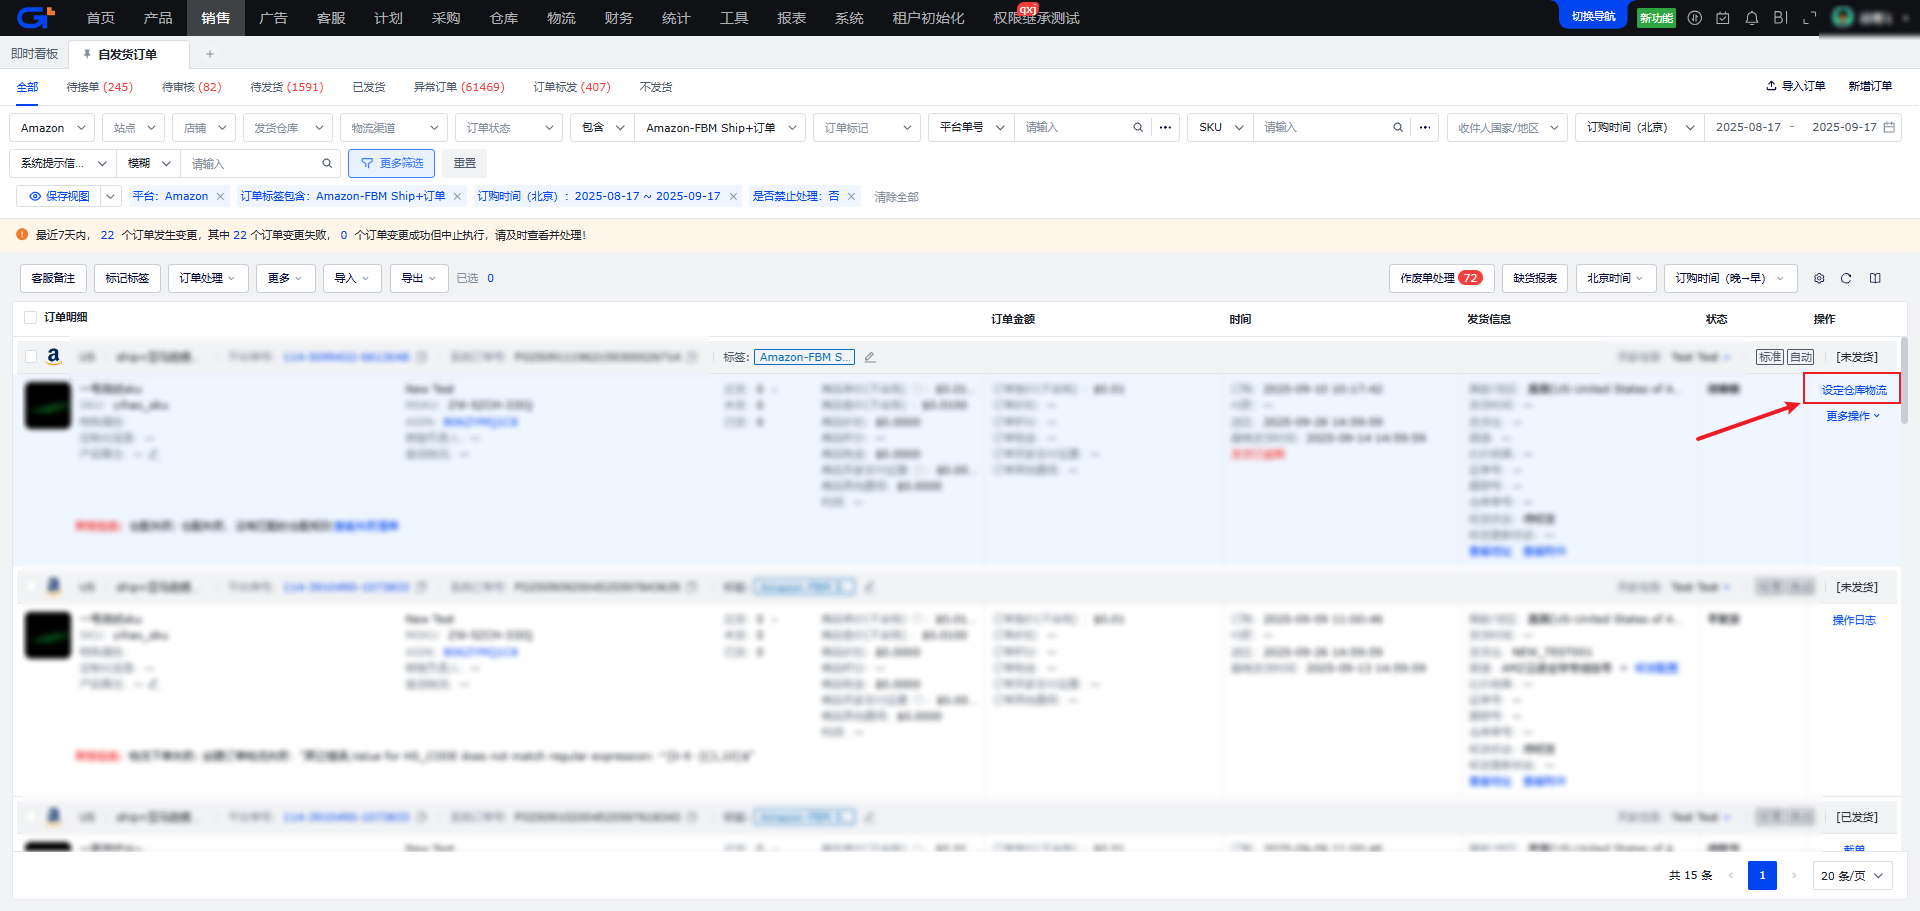Click the first order product thumbnail
Viewport: 1920px width, 911px height.
48,406
